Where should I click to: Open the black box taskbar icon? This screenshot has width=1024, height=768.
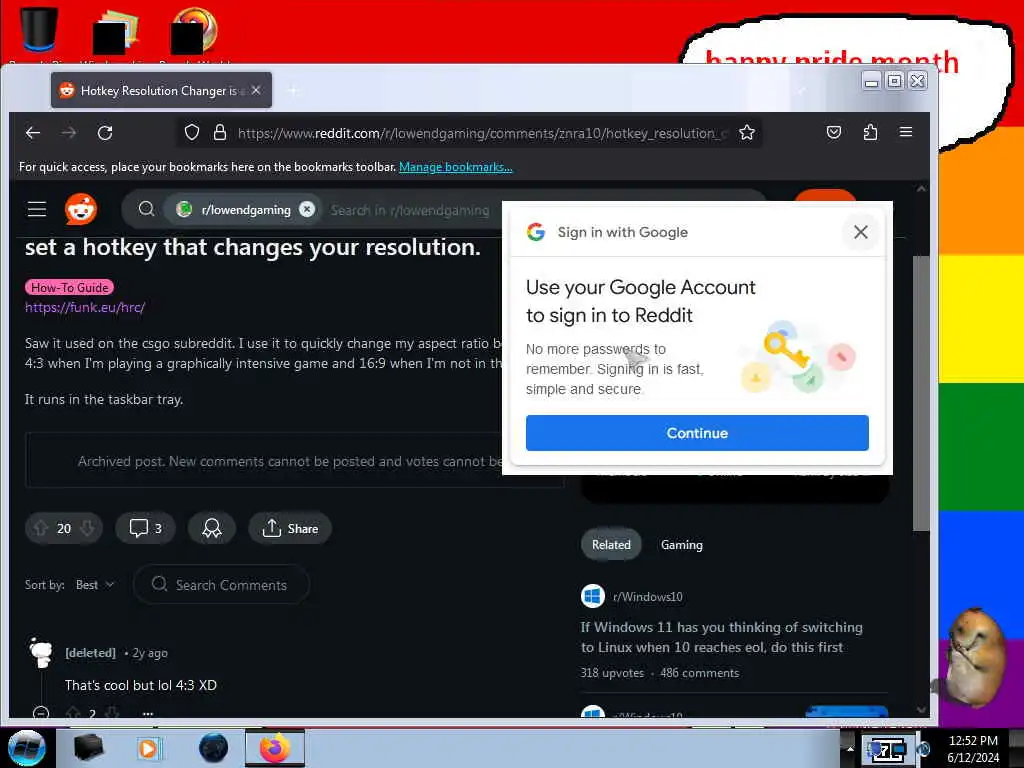pos(89,747)
